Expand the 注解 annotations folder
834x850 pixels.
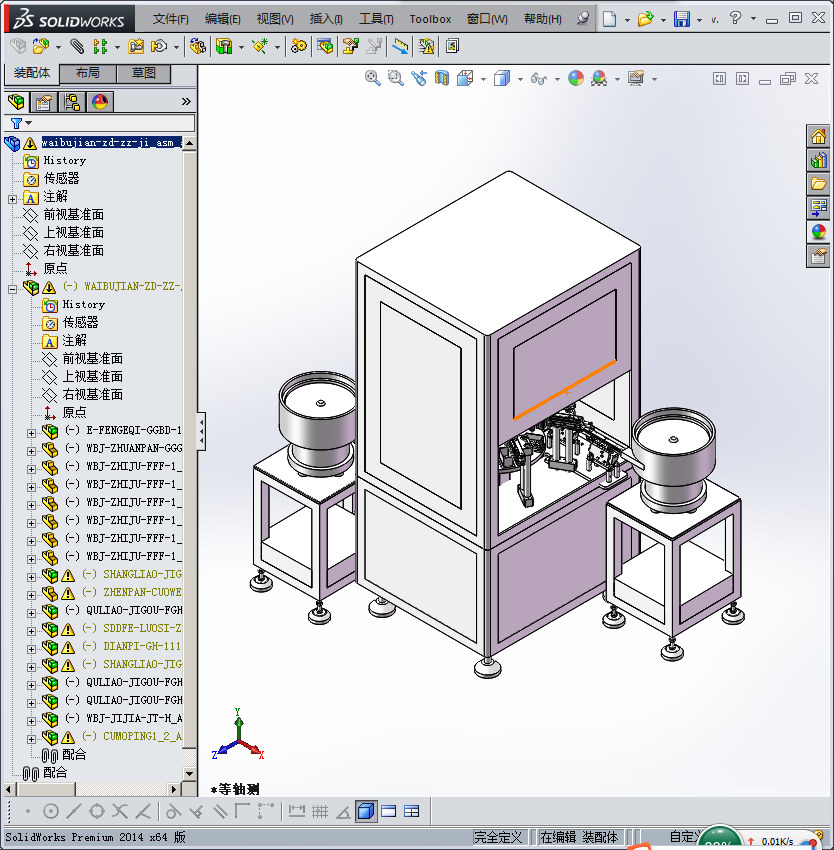(12, 199)
